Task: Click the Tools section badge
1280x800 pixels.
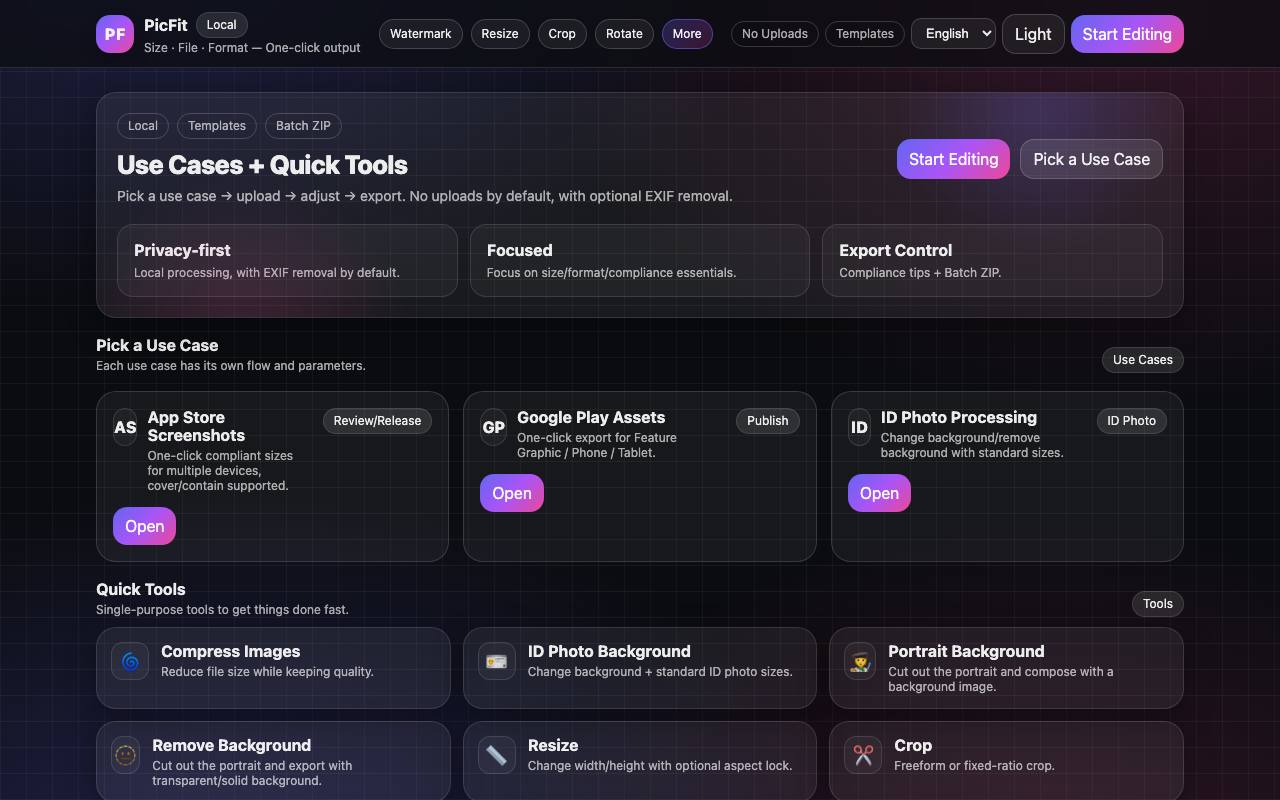Action: pos(1158,604)
